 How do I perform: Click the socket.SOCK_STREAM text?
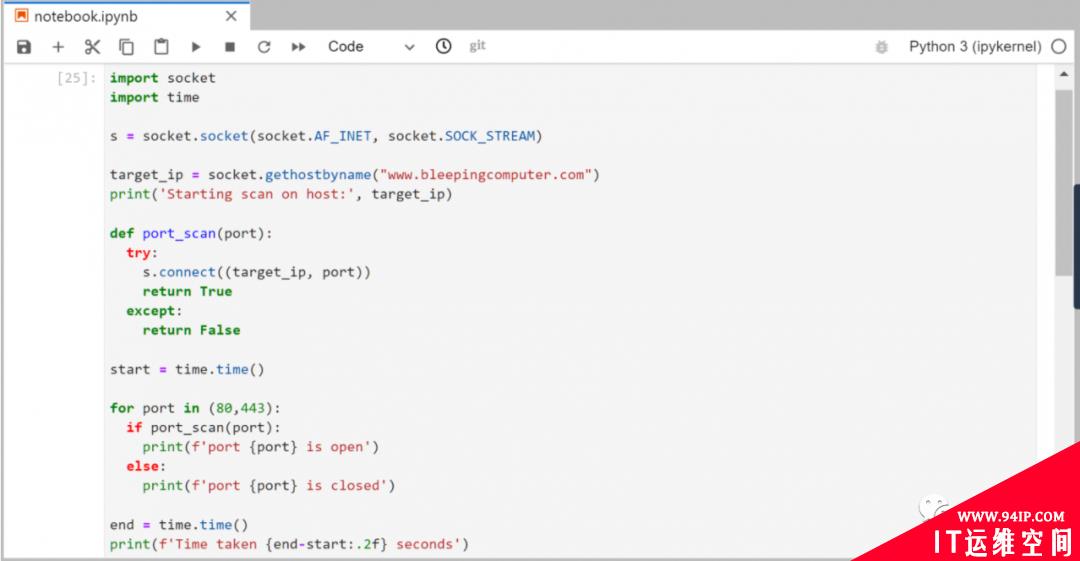[461, 136]
